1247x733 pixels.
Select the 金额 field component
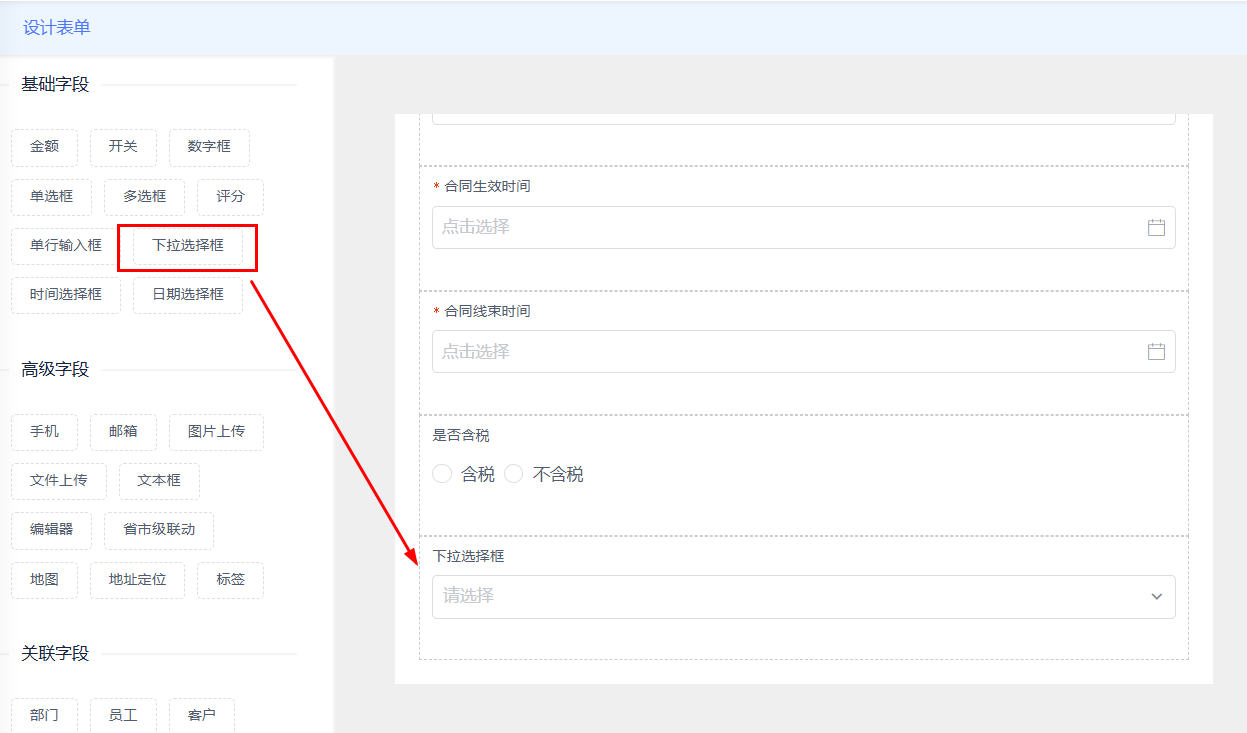point(44,147)
